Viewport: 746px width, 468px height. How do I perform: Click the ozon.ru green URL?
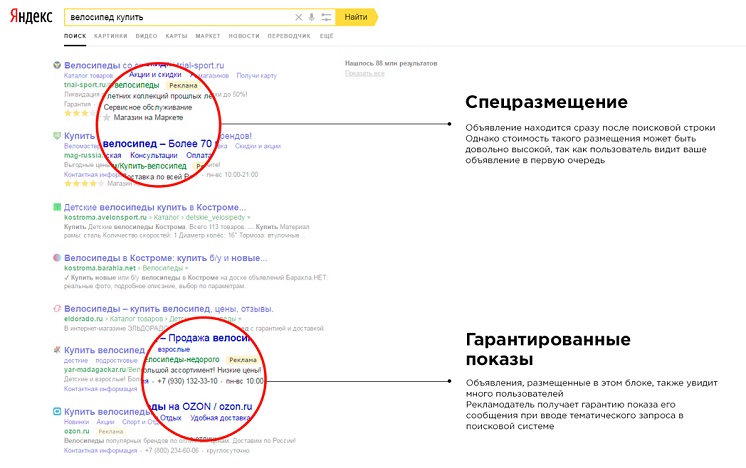77,431
